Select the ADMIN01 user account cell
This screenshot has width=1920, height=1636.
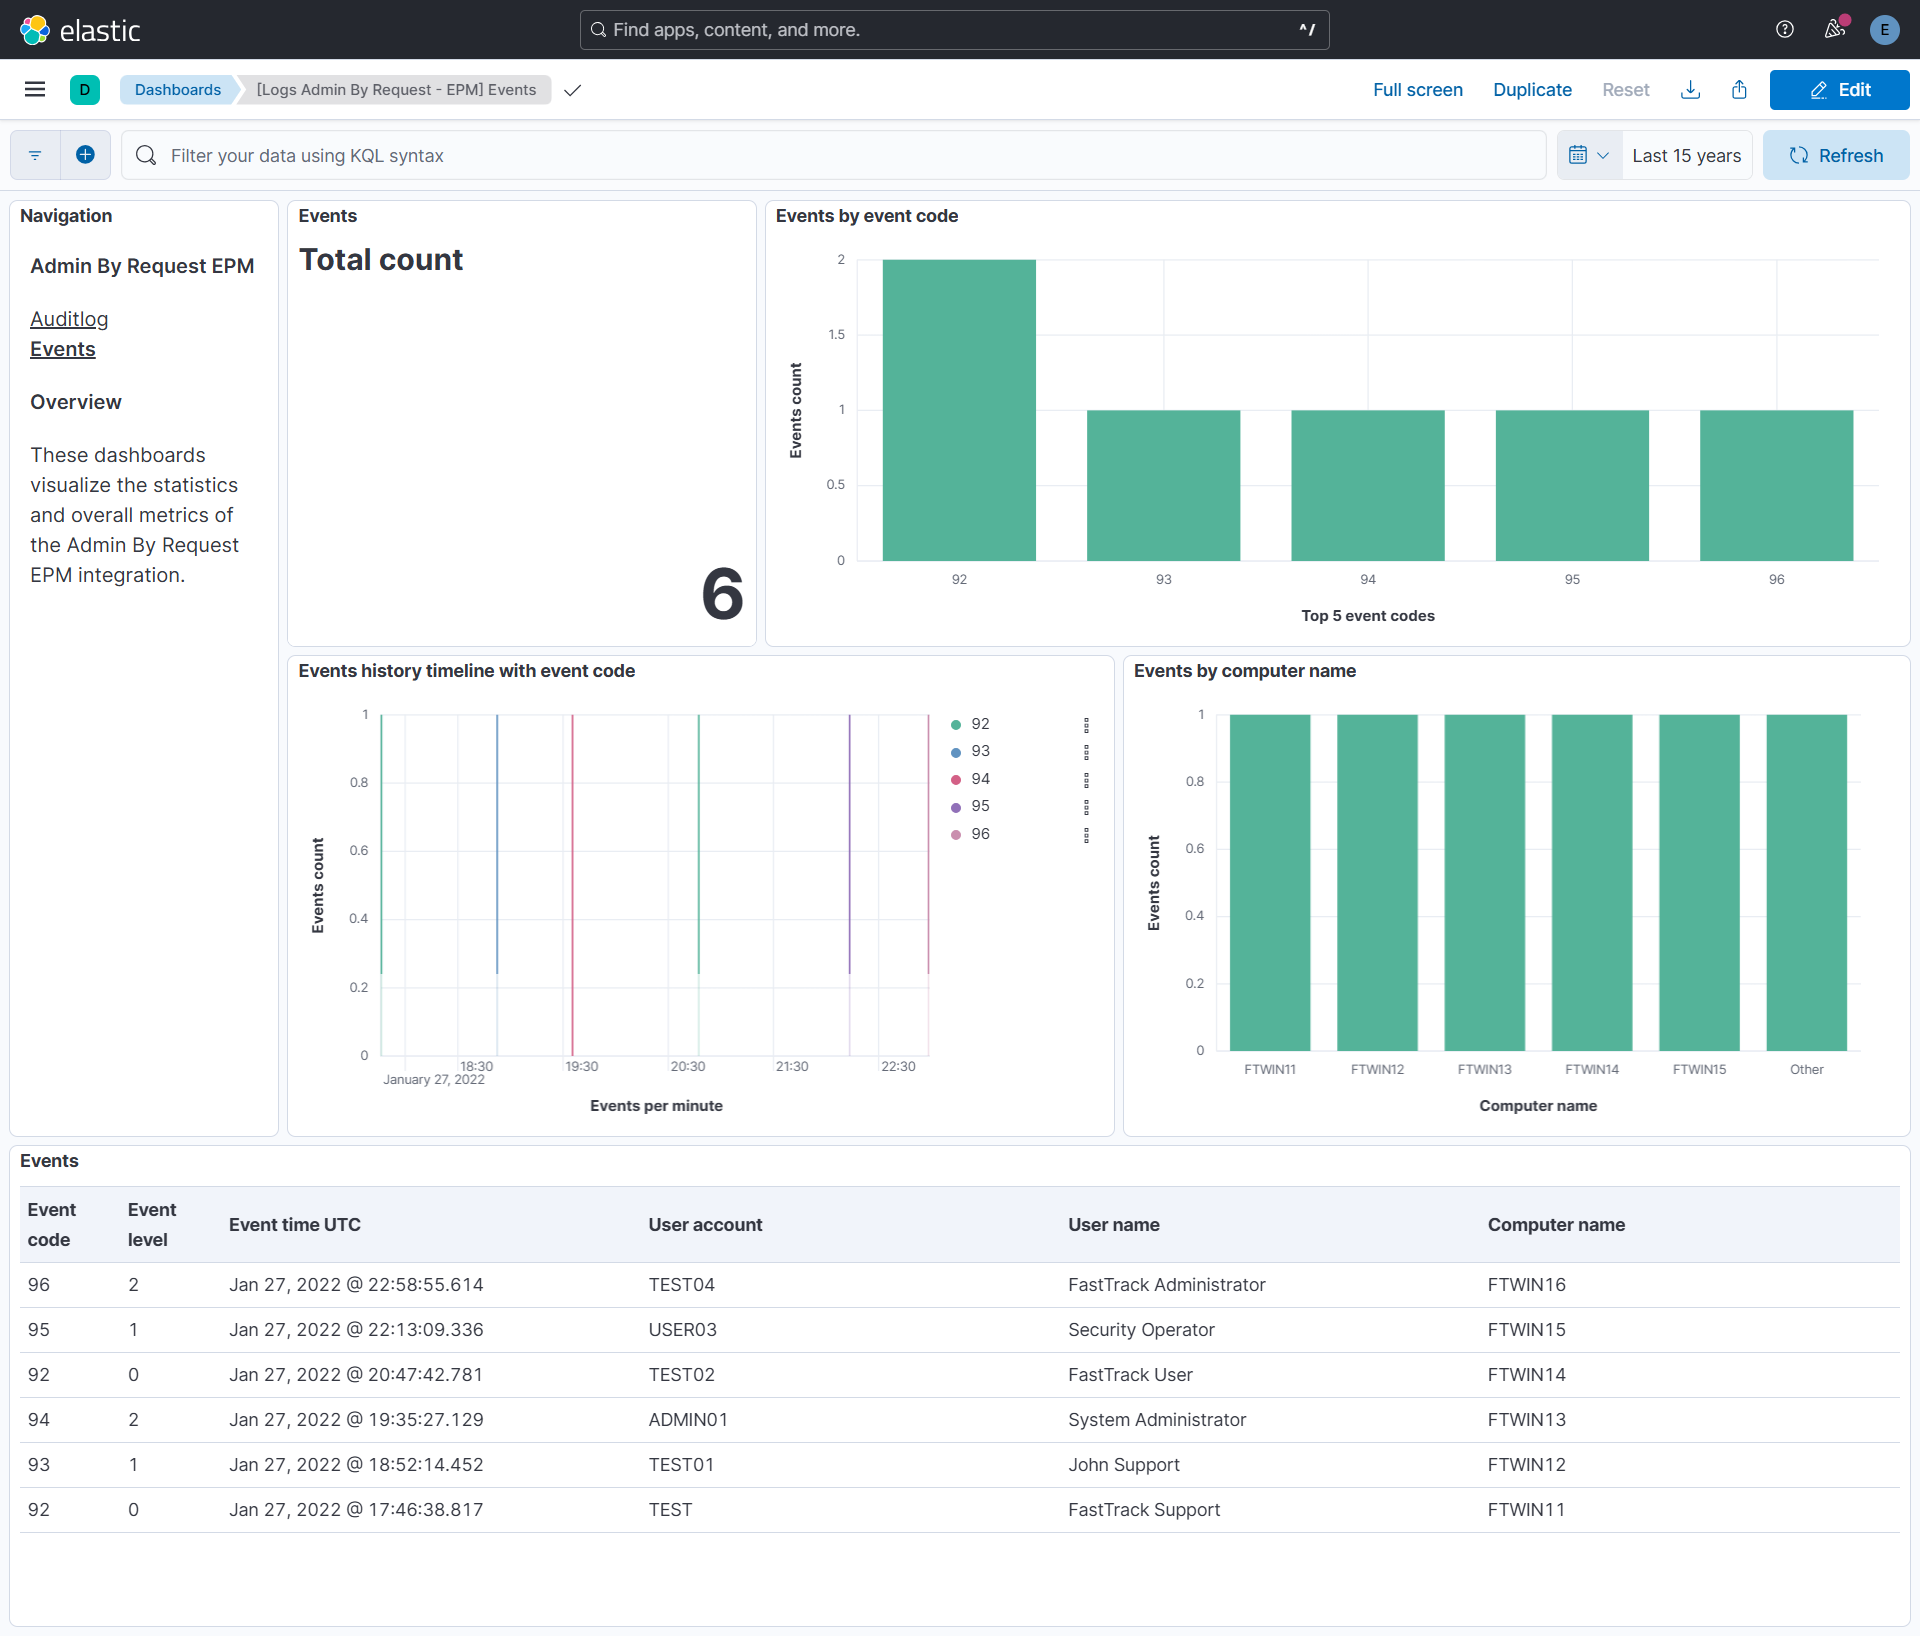pos(688,1420)
